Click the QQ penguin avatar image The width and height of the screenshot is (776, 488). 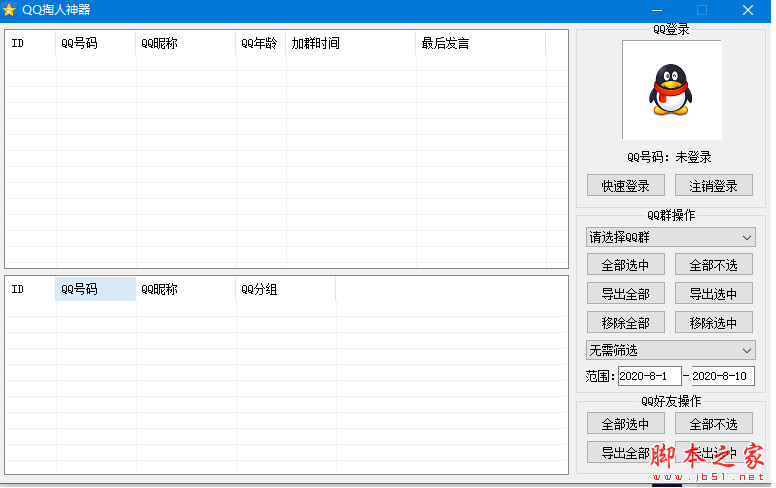[x=670, y=90]
